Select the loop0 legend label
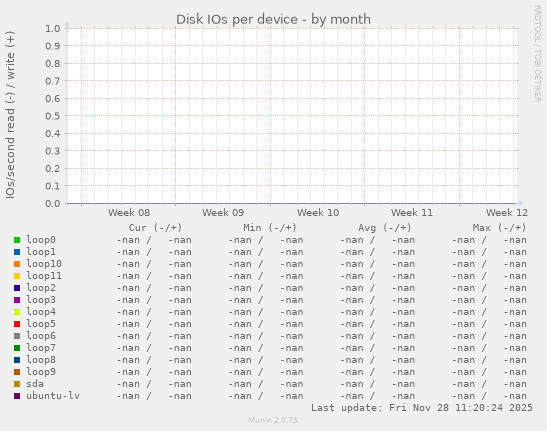Screen dimensions: 547x431 click(x=41, y=240)
